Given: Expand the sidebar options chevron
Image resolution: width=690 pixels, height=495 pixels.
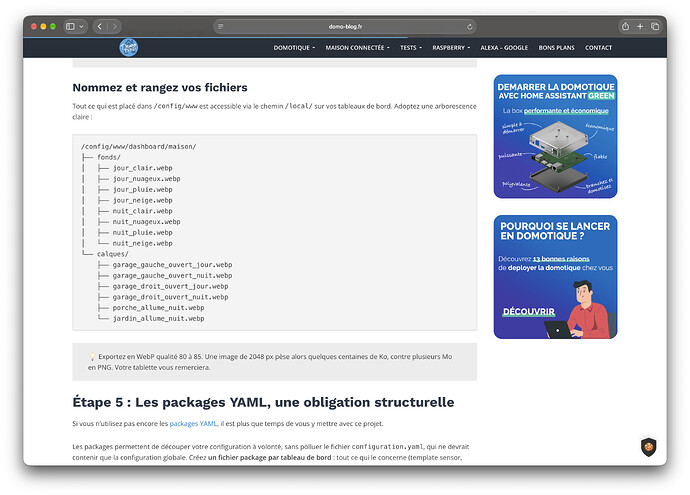Looking at the screenshot, I should coord(81,26).
